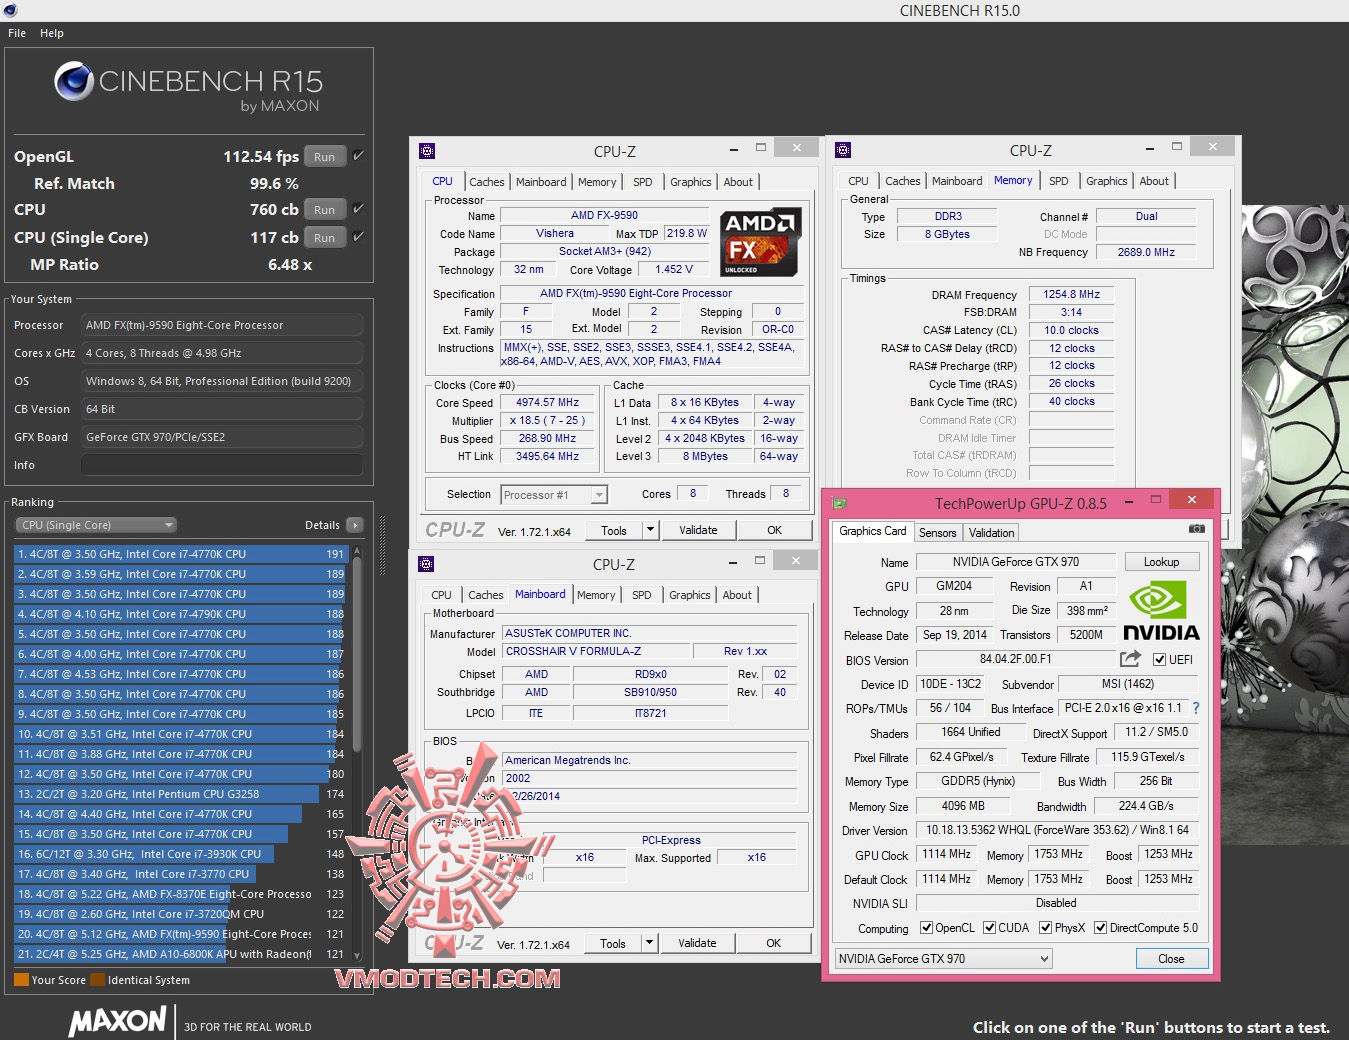1349x1040 pixels.
Task: Open the Tools dropdown arrow in the CPU-Z processor window
Action: tap(650, 530)
